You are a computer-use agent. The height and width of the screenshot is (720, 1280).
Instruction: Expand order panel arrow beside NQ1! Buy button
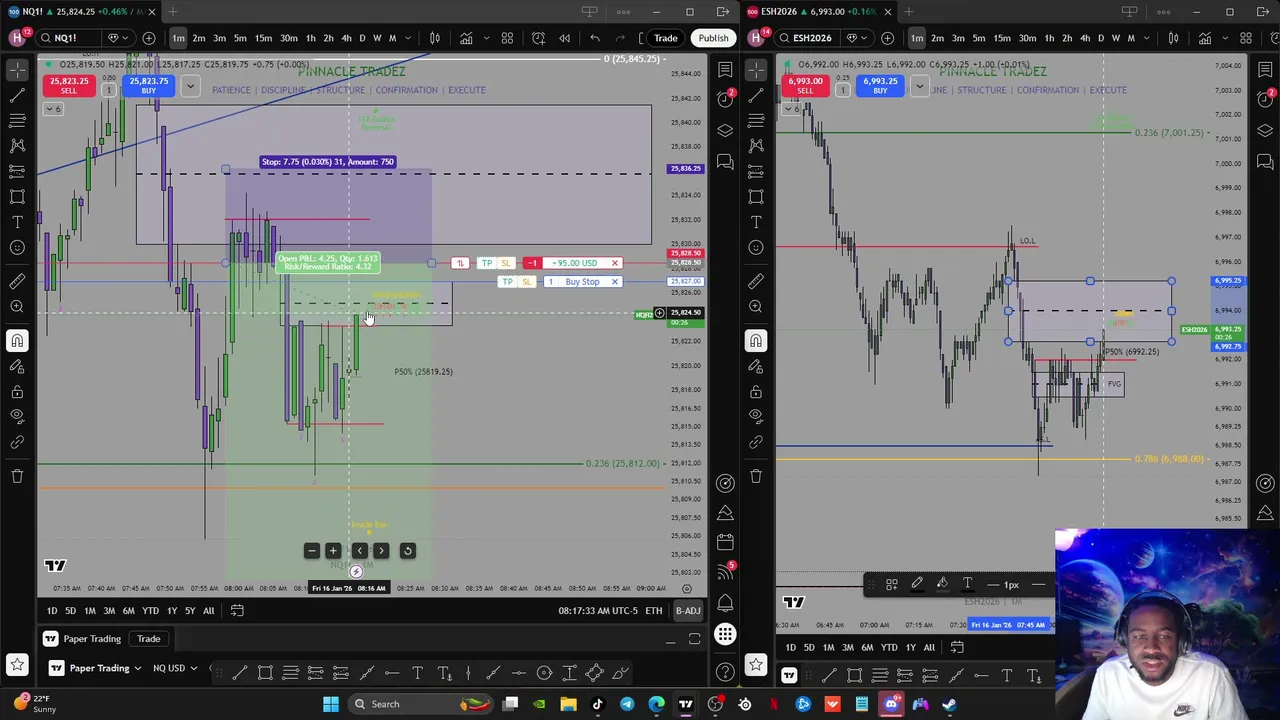190,86
